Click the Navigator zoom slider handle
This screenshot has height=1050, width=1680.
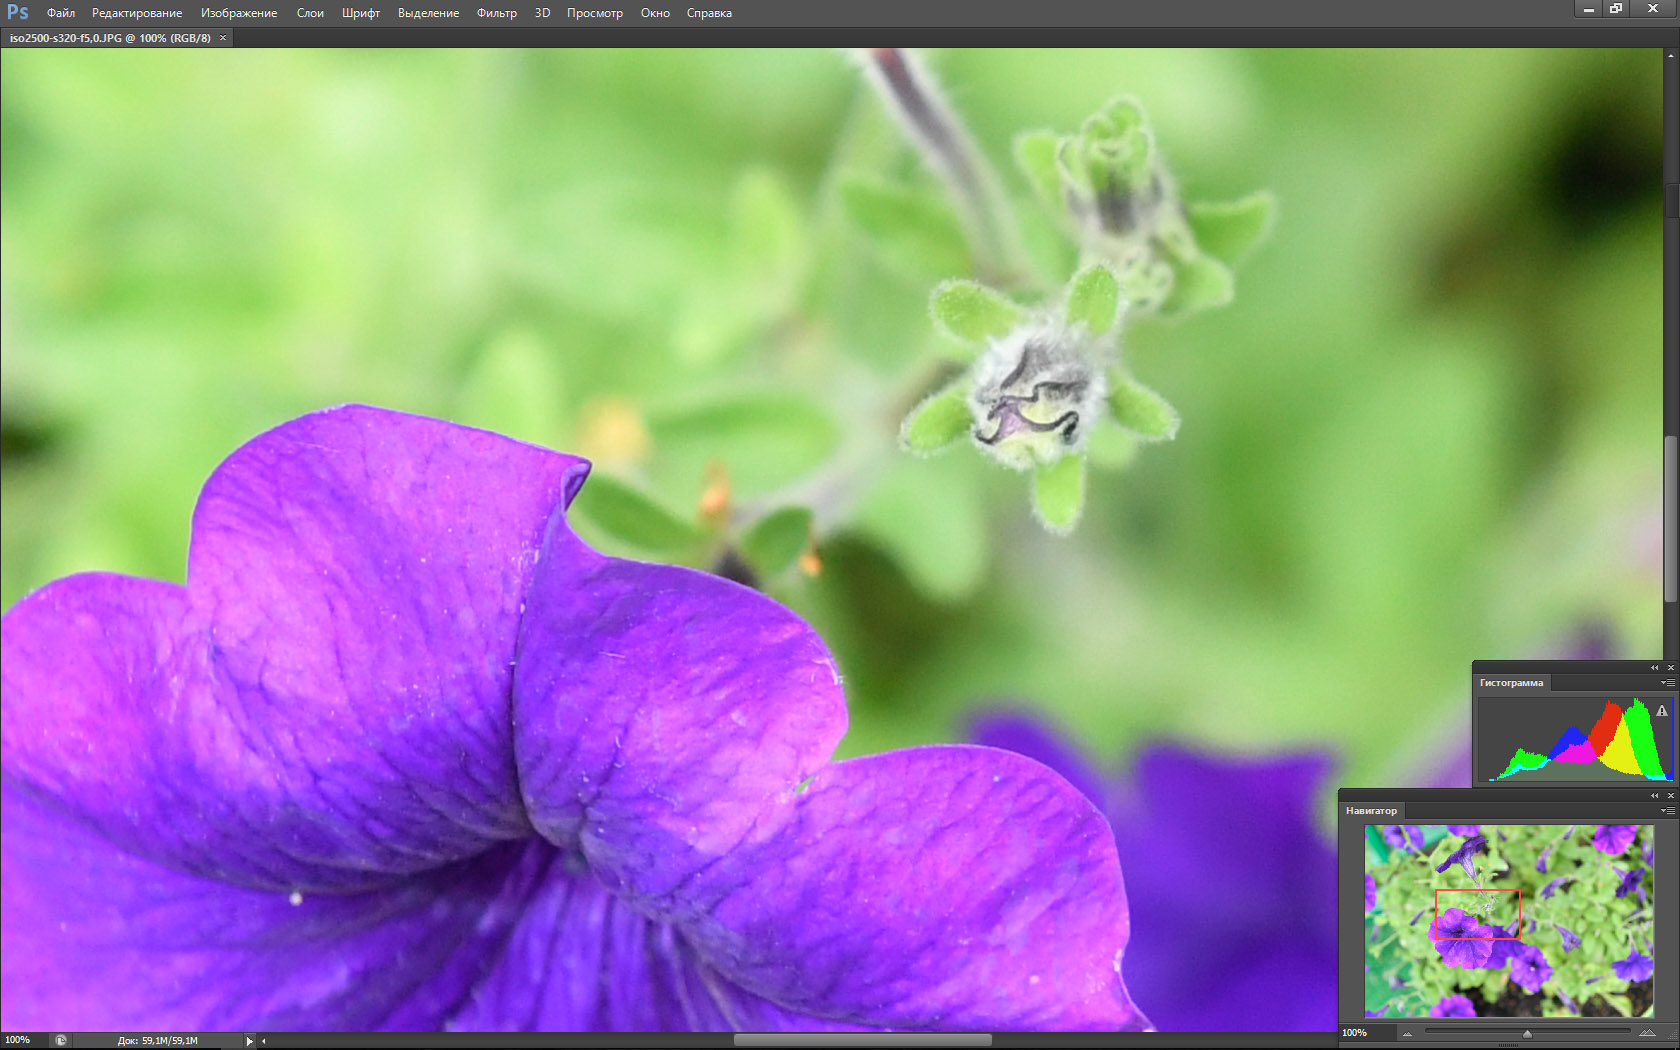(1527, 1034)
